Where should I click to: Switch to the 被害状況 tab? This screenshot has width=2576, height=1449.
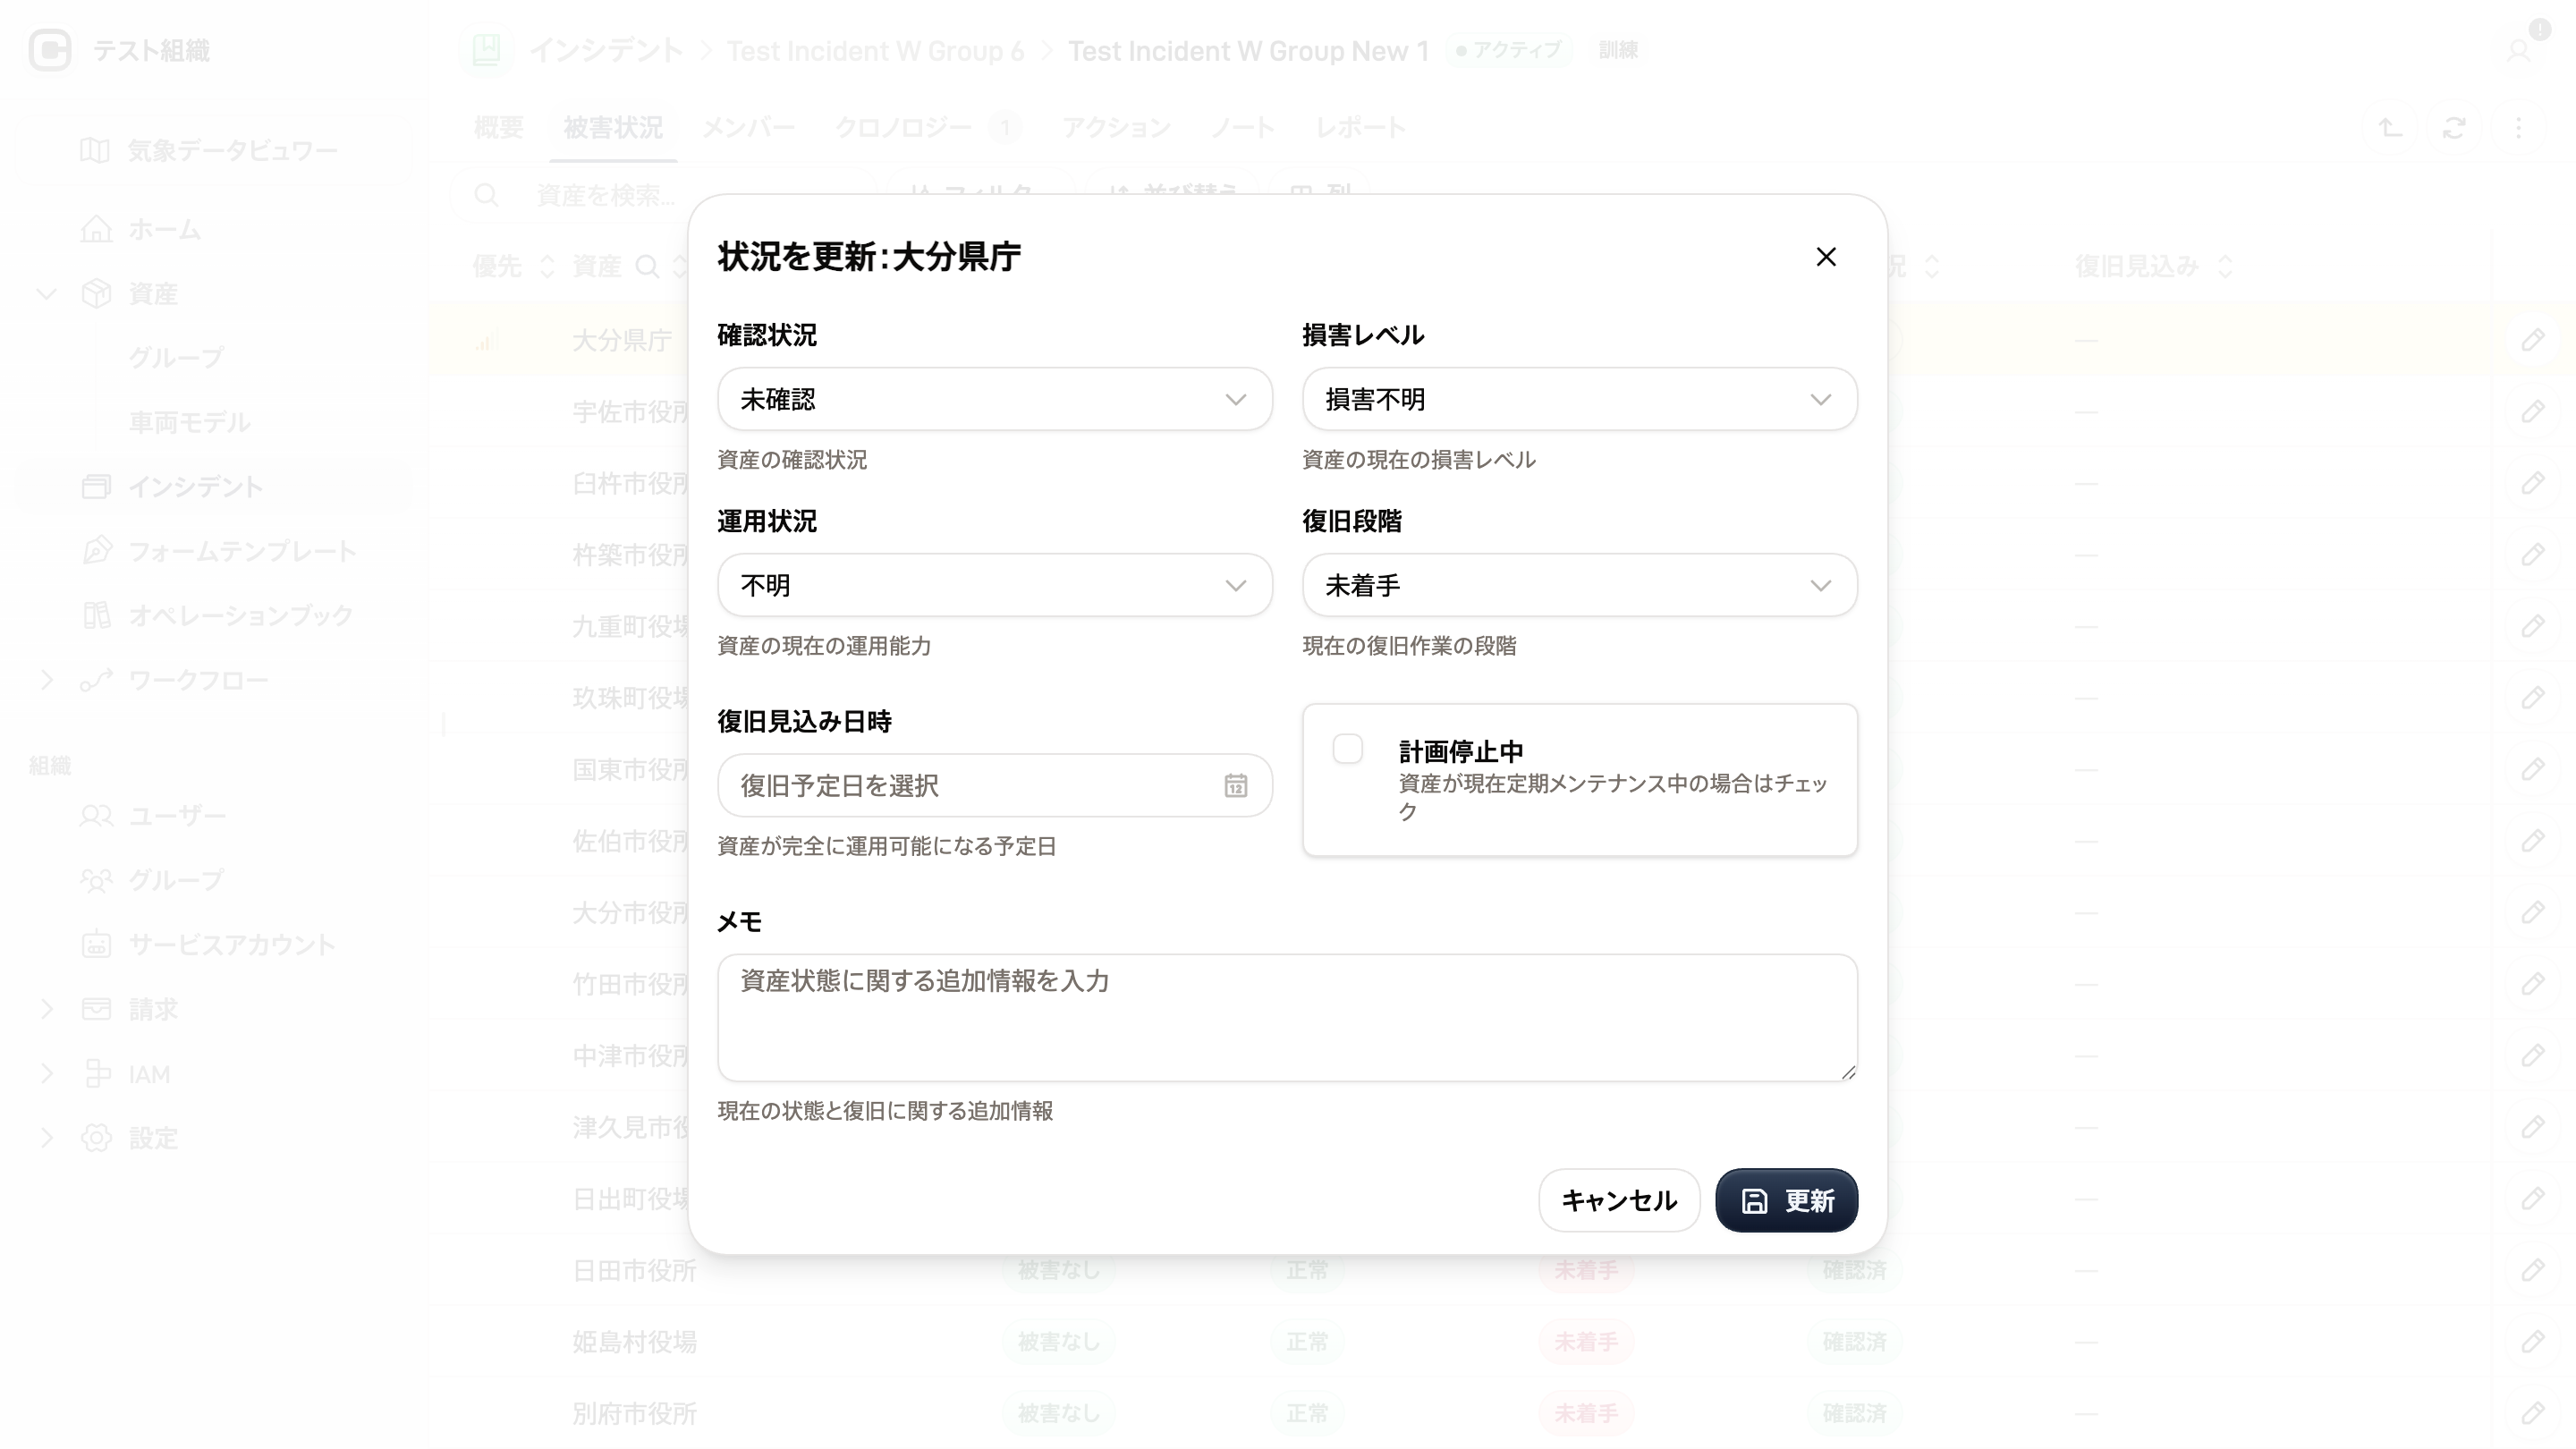613,128
